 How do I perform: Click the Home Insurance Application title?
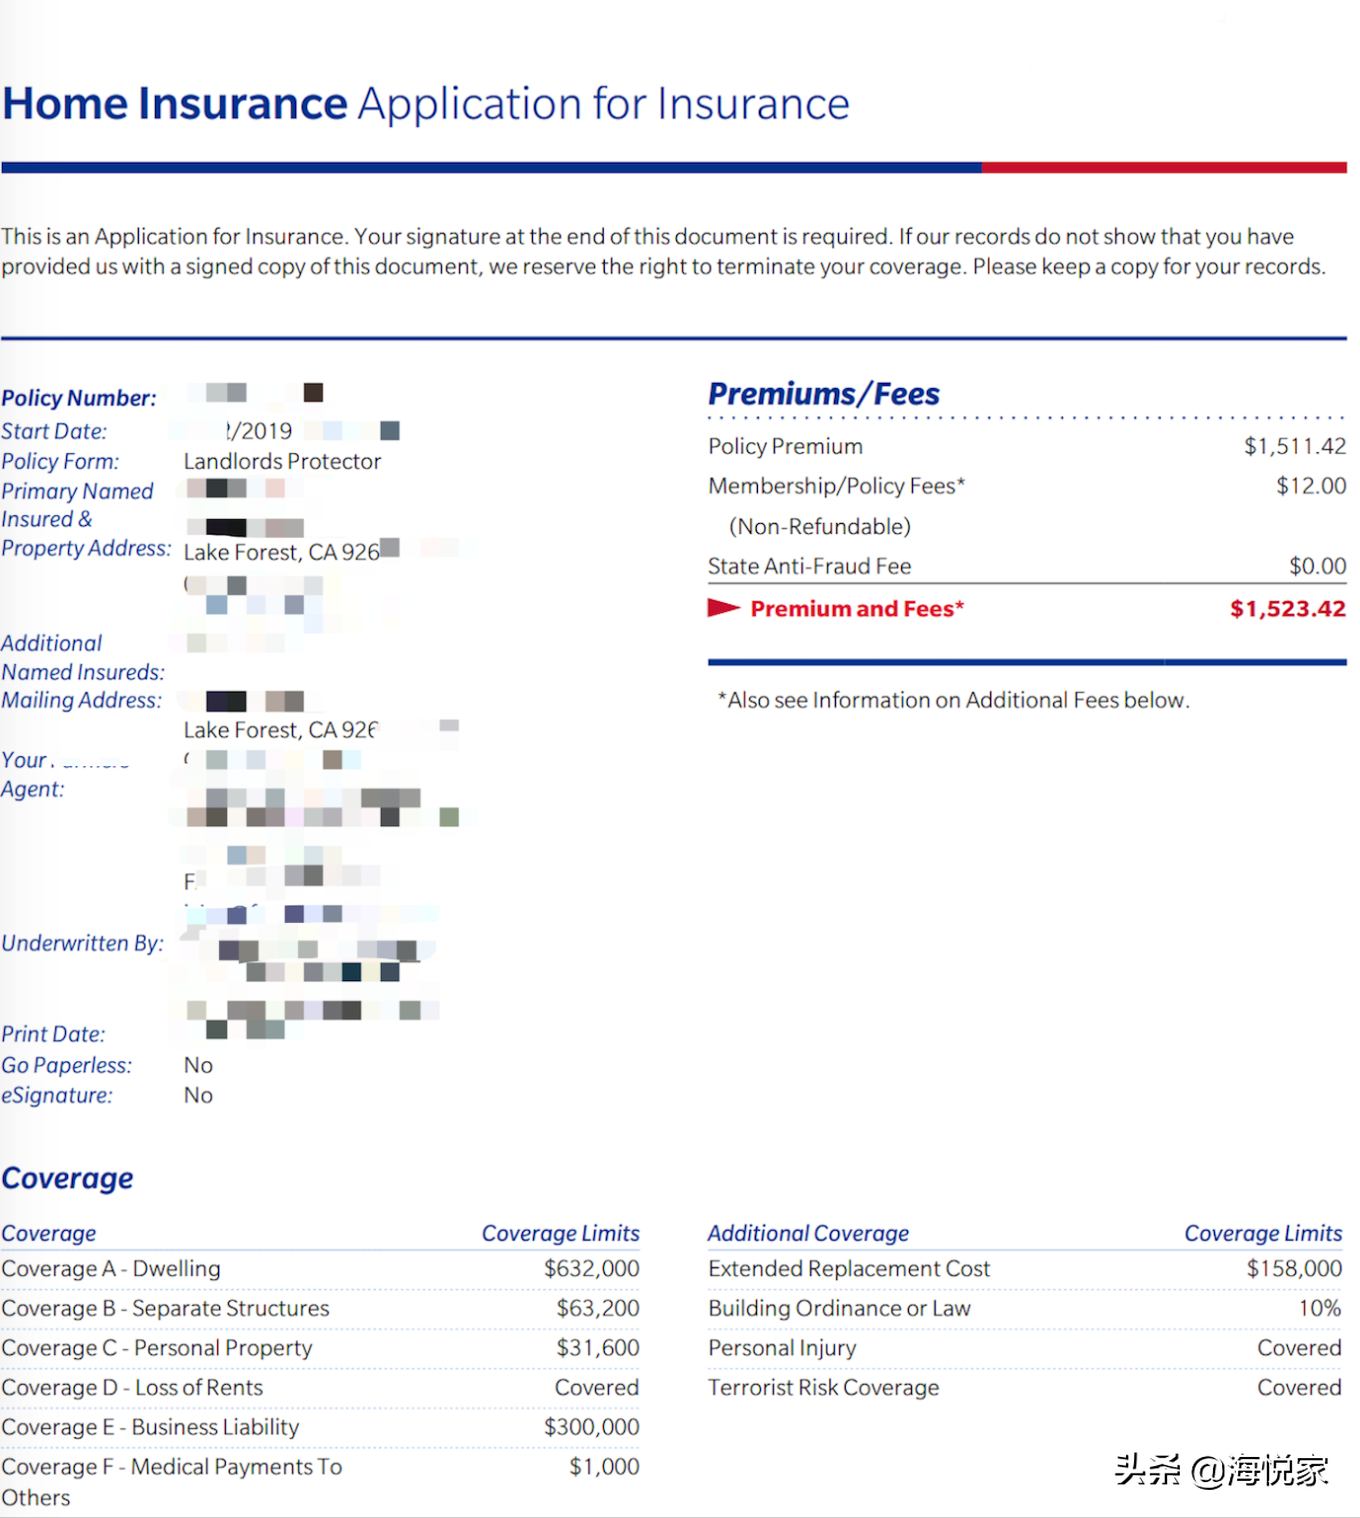click(426, 104)
